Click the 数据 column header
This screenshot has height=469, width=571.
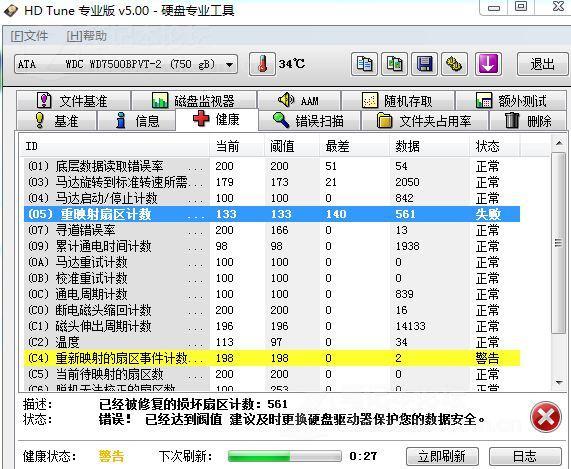click(x=430, y=146)
